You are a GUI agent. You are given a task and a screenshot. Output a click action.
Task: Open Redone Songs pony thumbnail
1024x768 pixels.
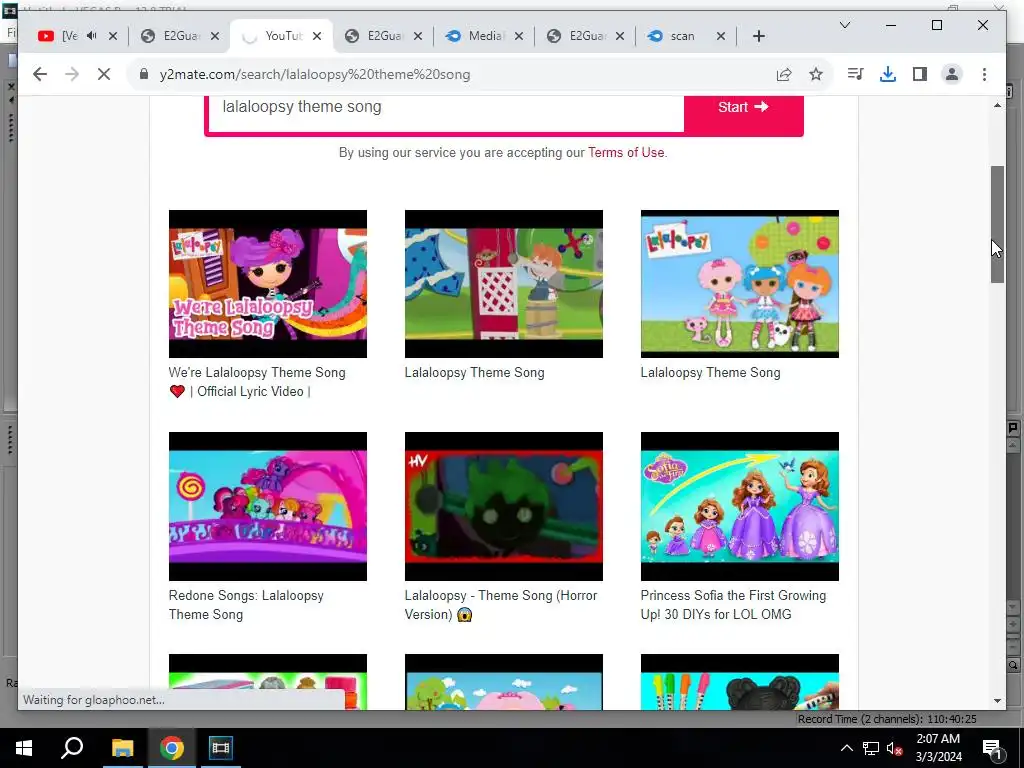(268, 506)
